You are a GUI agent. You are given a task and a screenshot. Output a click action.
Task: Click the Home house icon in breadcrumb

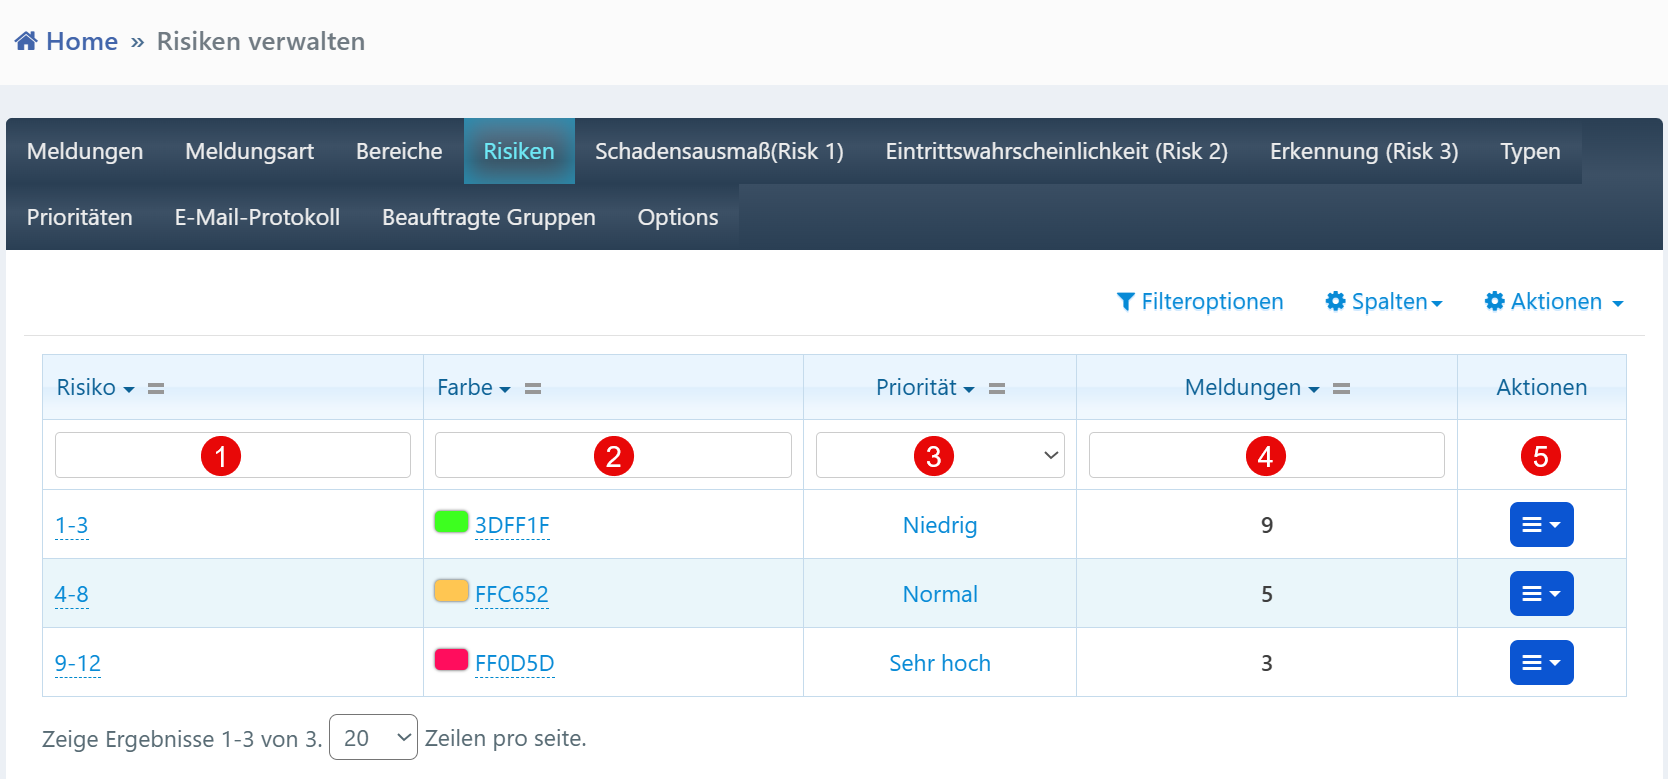(26, 41)
